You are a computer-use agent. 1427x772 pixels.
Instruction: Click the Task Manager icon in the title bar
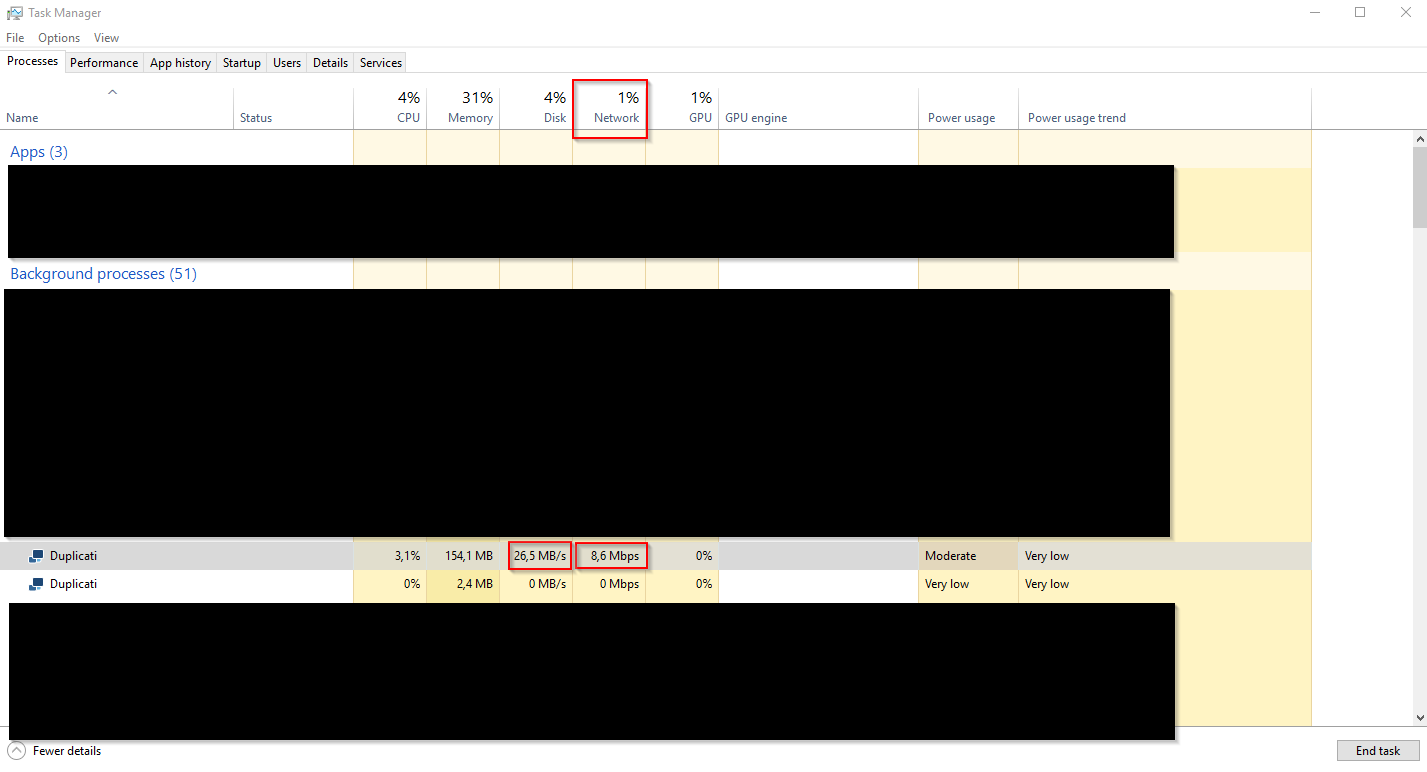[x=14, y=12]
